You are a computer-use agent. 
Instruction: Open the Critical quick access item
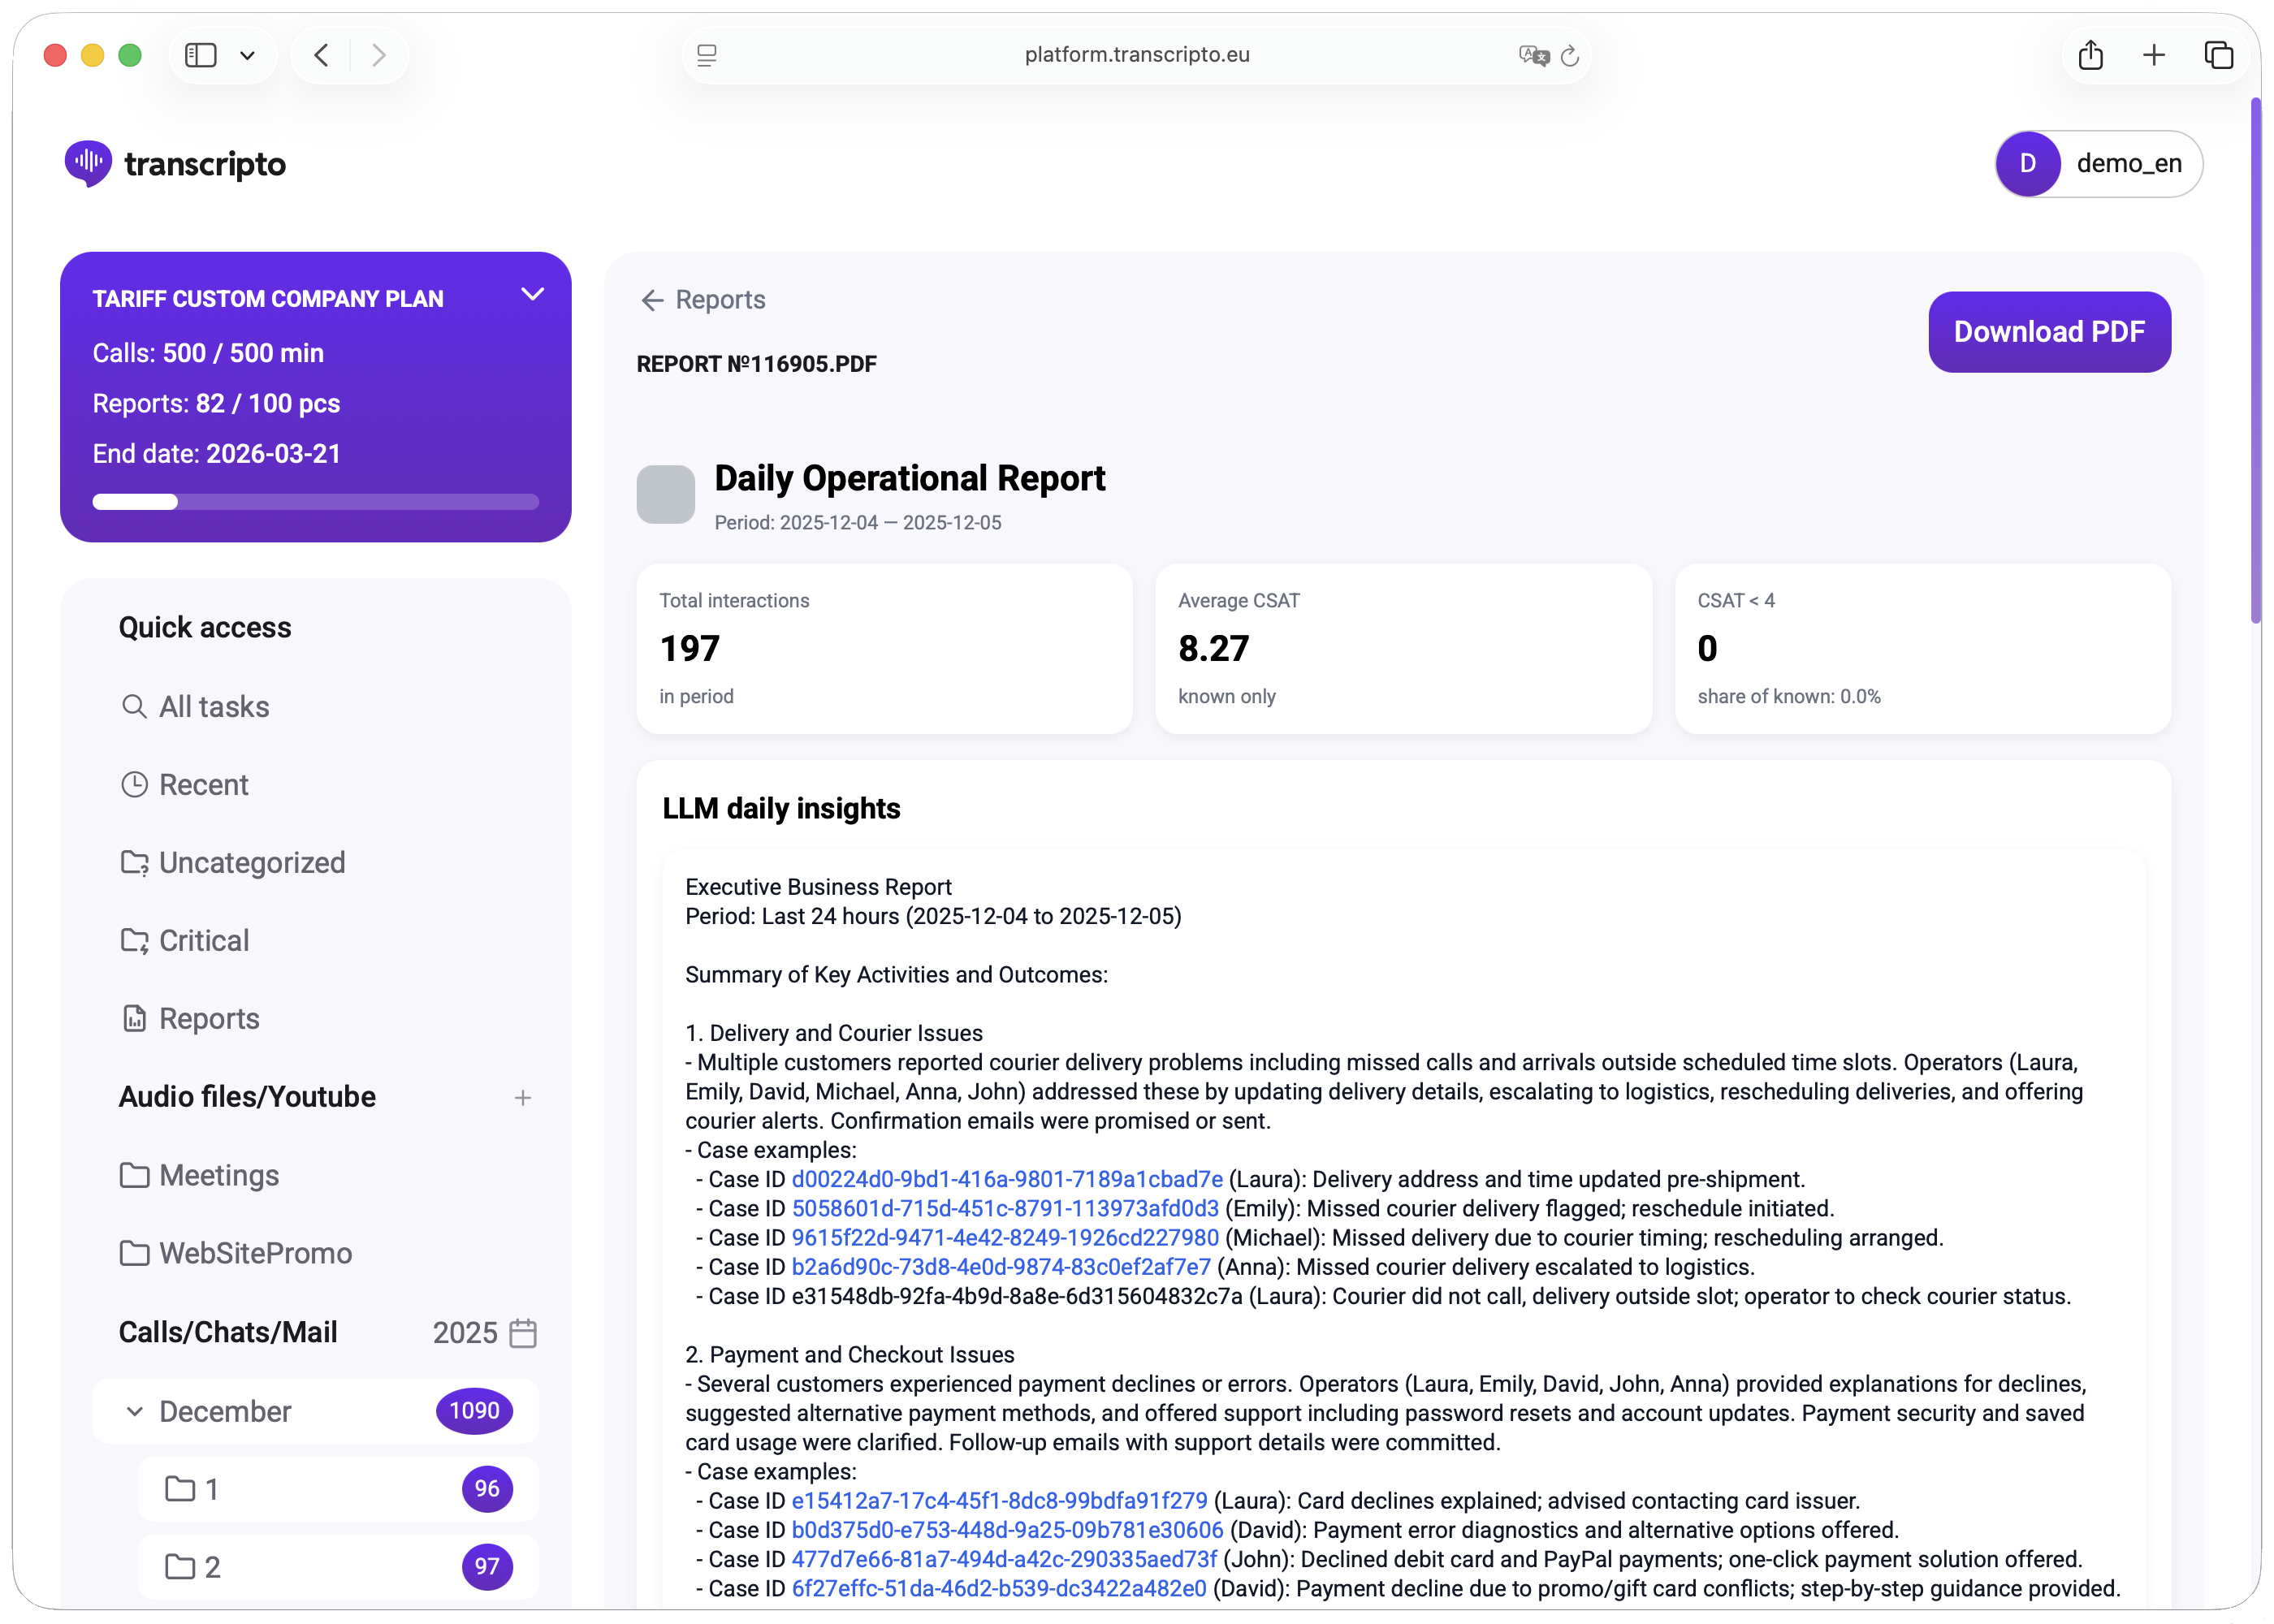coord(203,940)
